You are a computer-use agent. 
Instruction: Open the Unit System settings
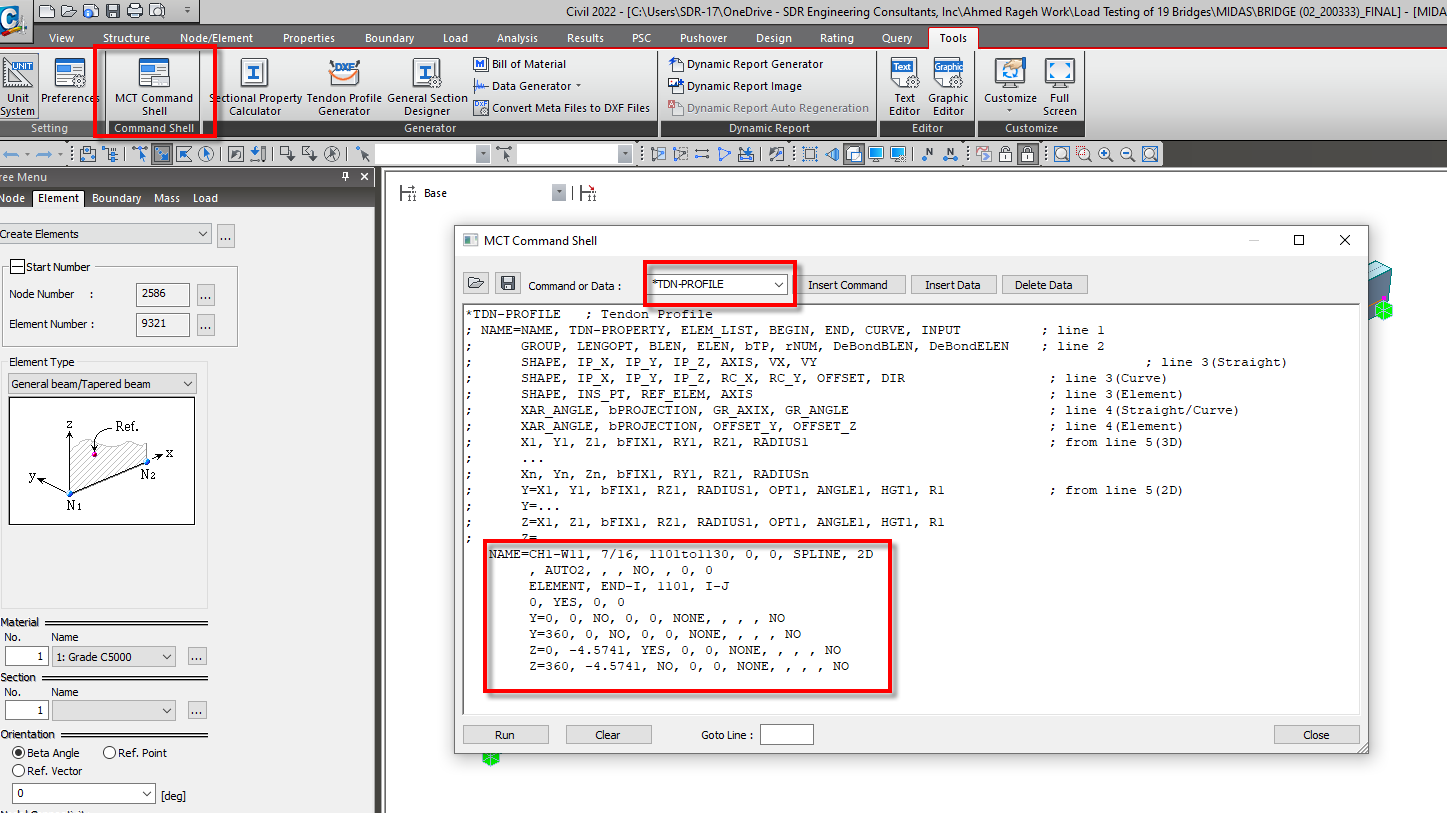coord(18,87)
